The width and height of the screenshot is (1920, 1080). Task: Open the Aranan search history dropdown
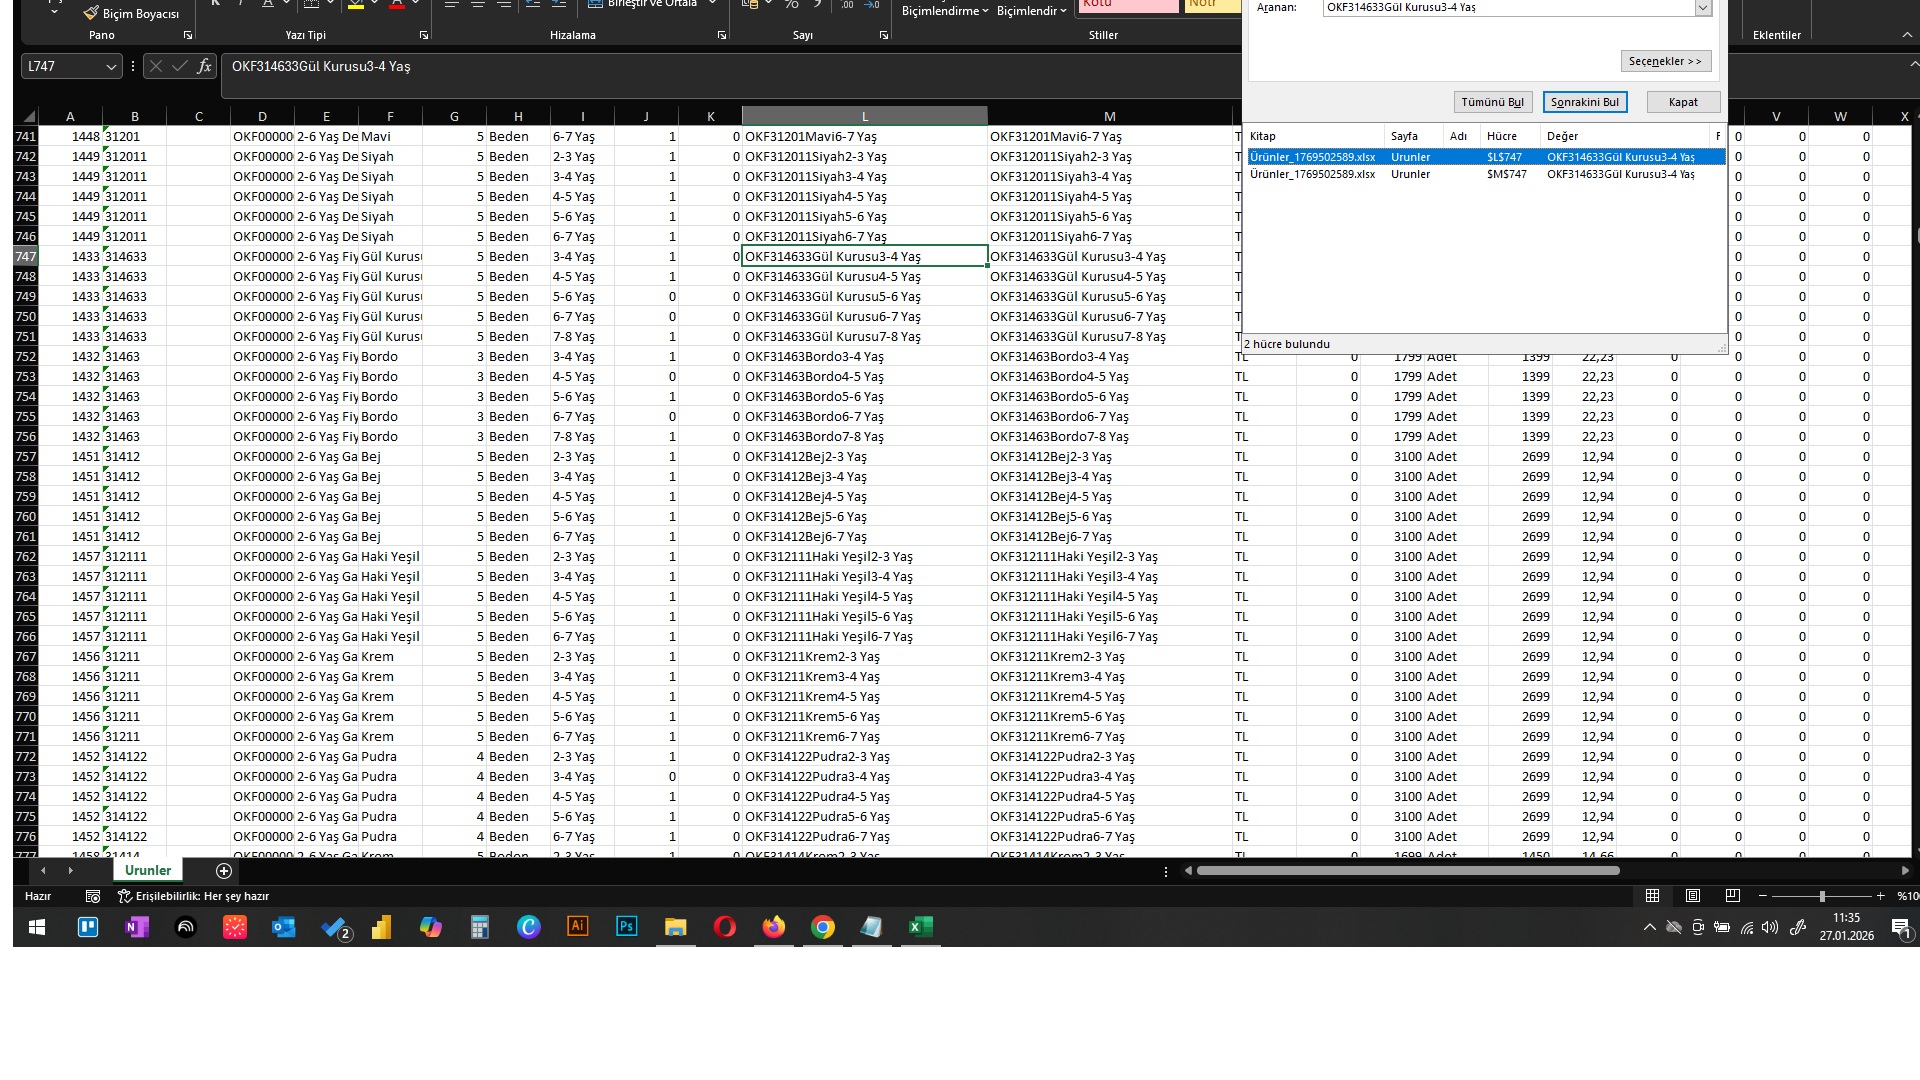[x=1703, y=7]
